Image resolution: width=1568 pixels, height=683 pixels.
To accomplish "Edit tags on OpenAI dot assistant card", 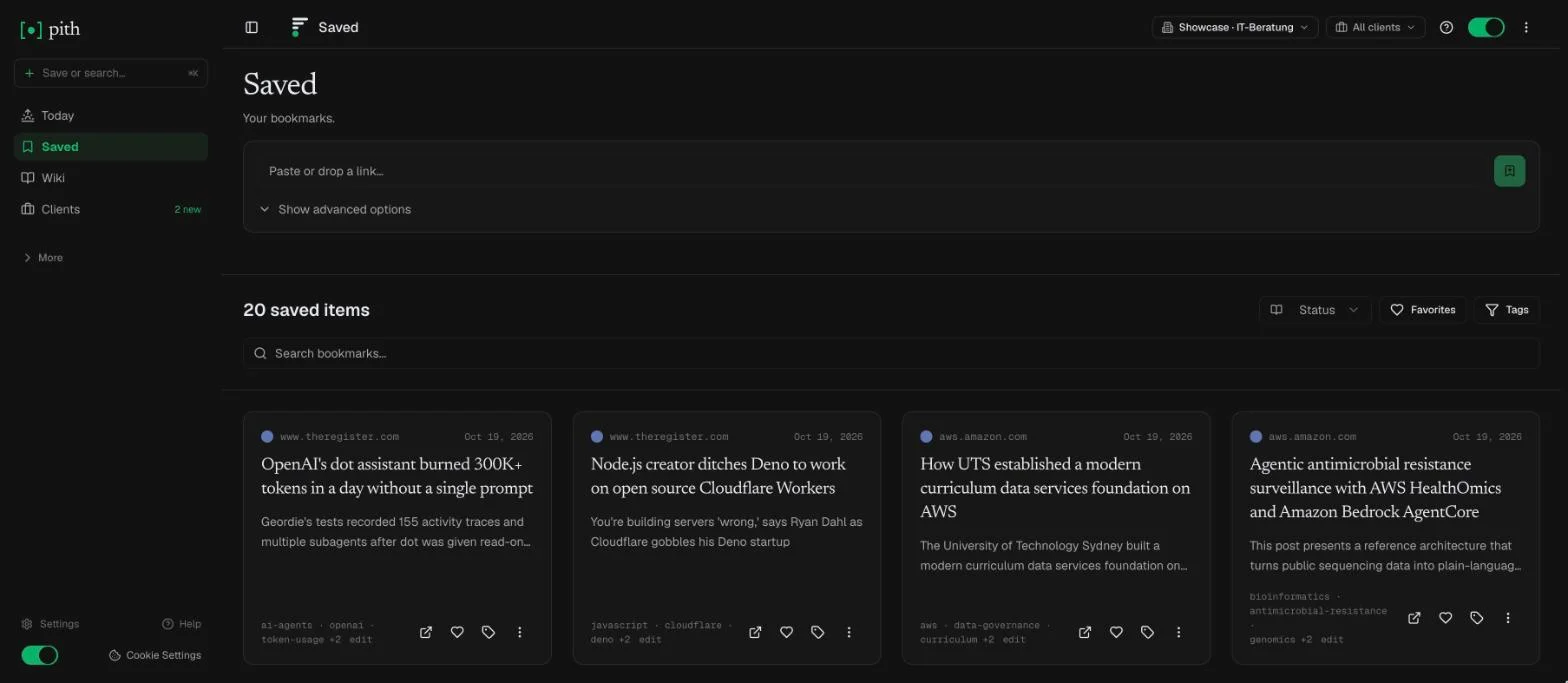I will point(360,639).
